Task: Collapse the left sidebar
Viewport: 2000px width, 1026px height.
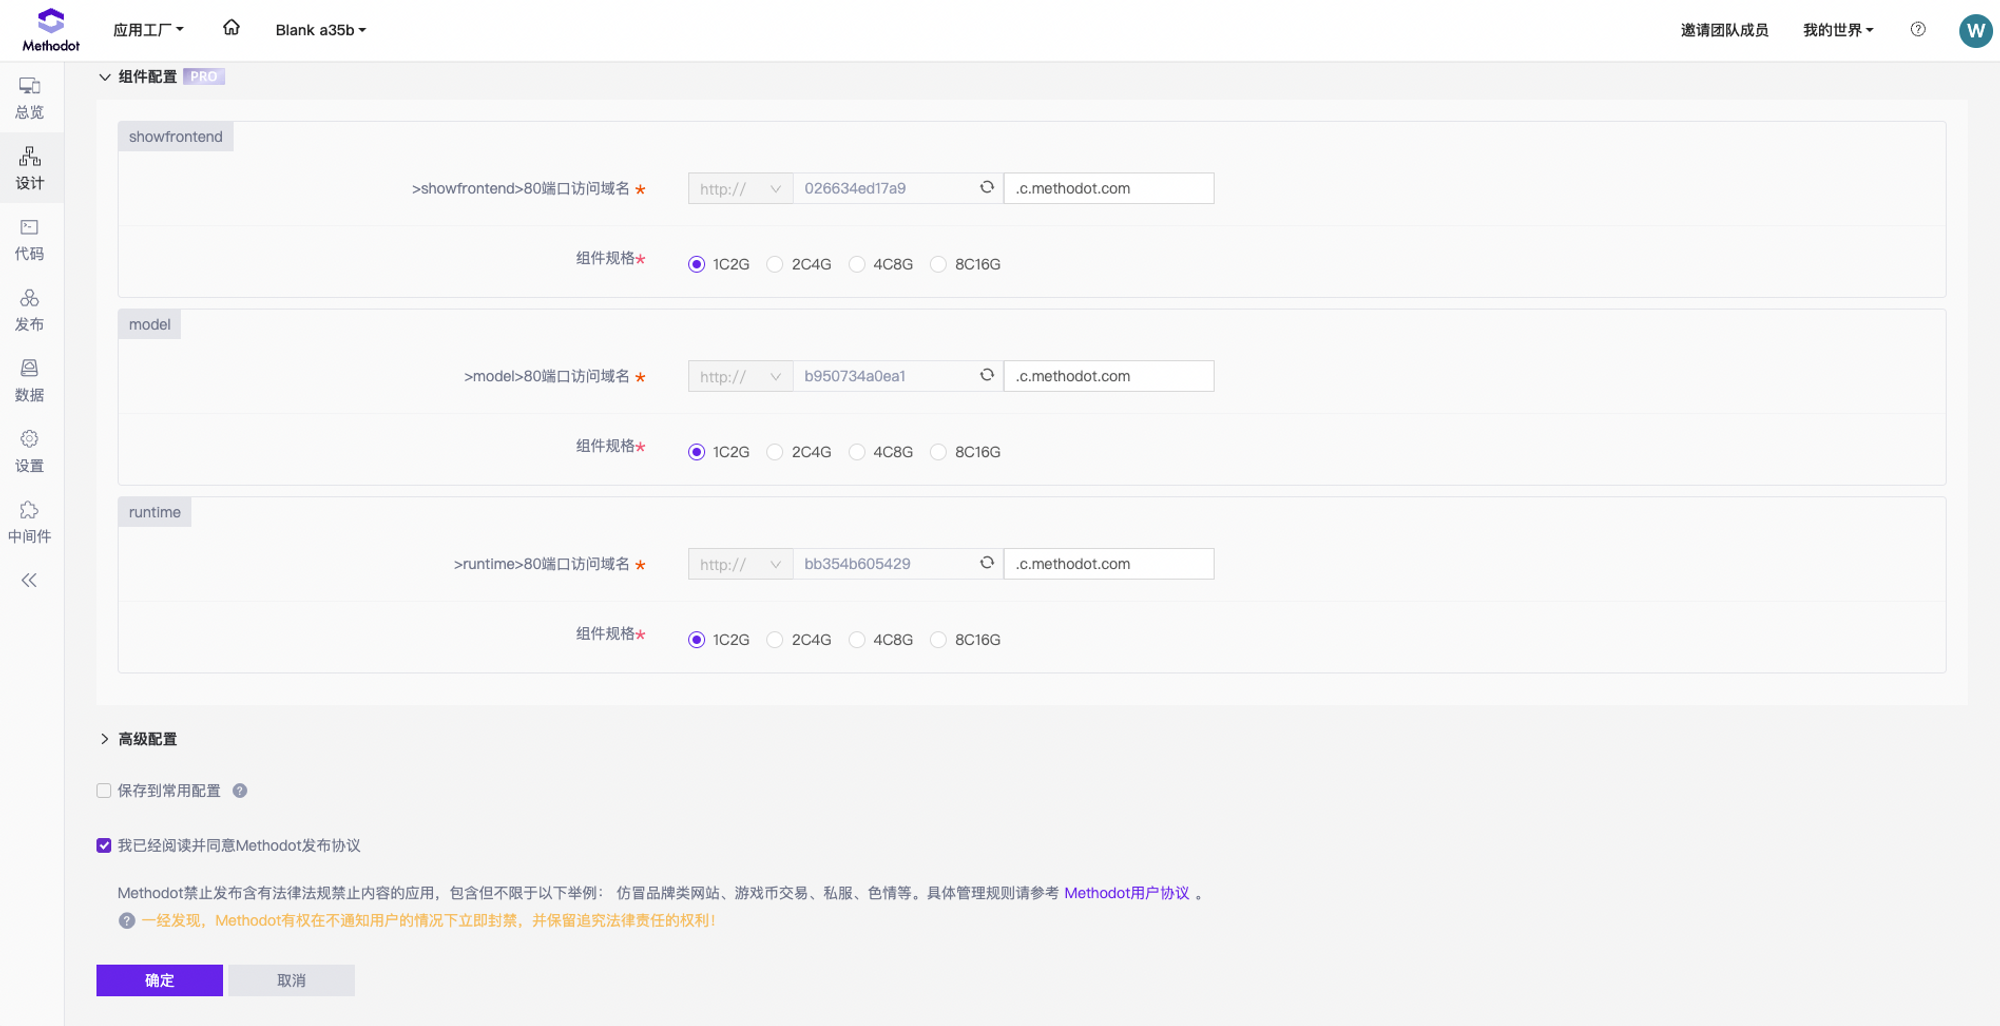Action: [x=29, y=580]
